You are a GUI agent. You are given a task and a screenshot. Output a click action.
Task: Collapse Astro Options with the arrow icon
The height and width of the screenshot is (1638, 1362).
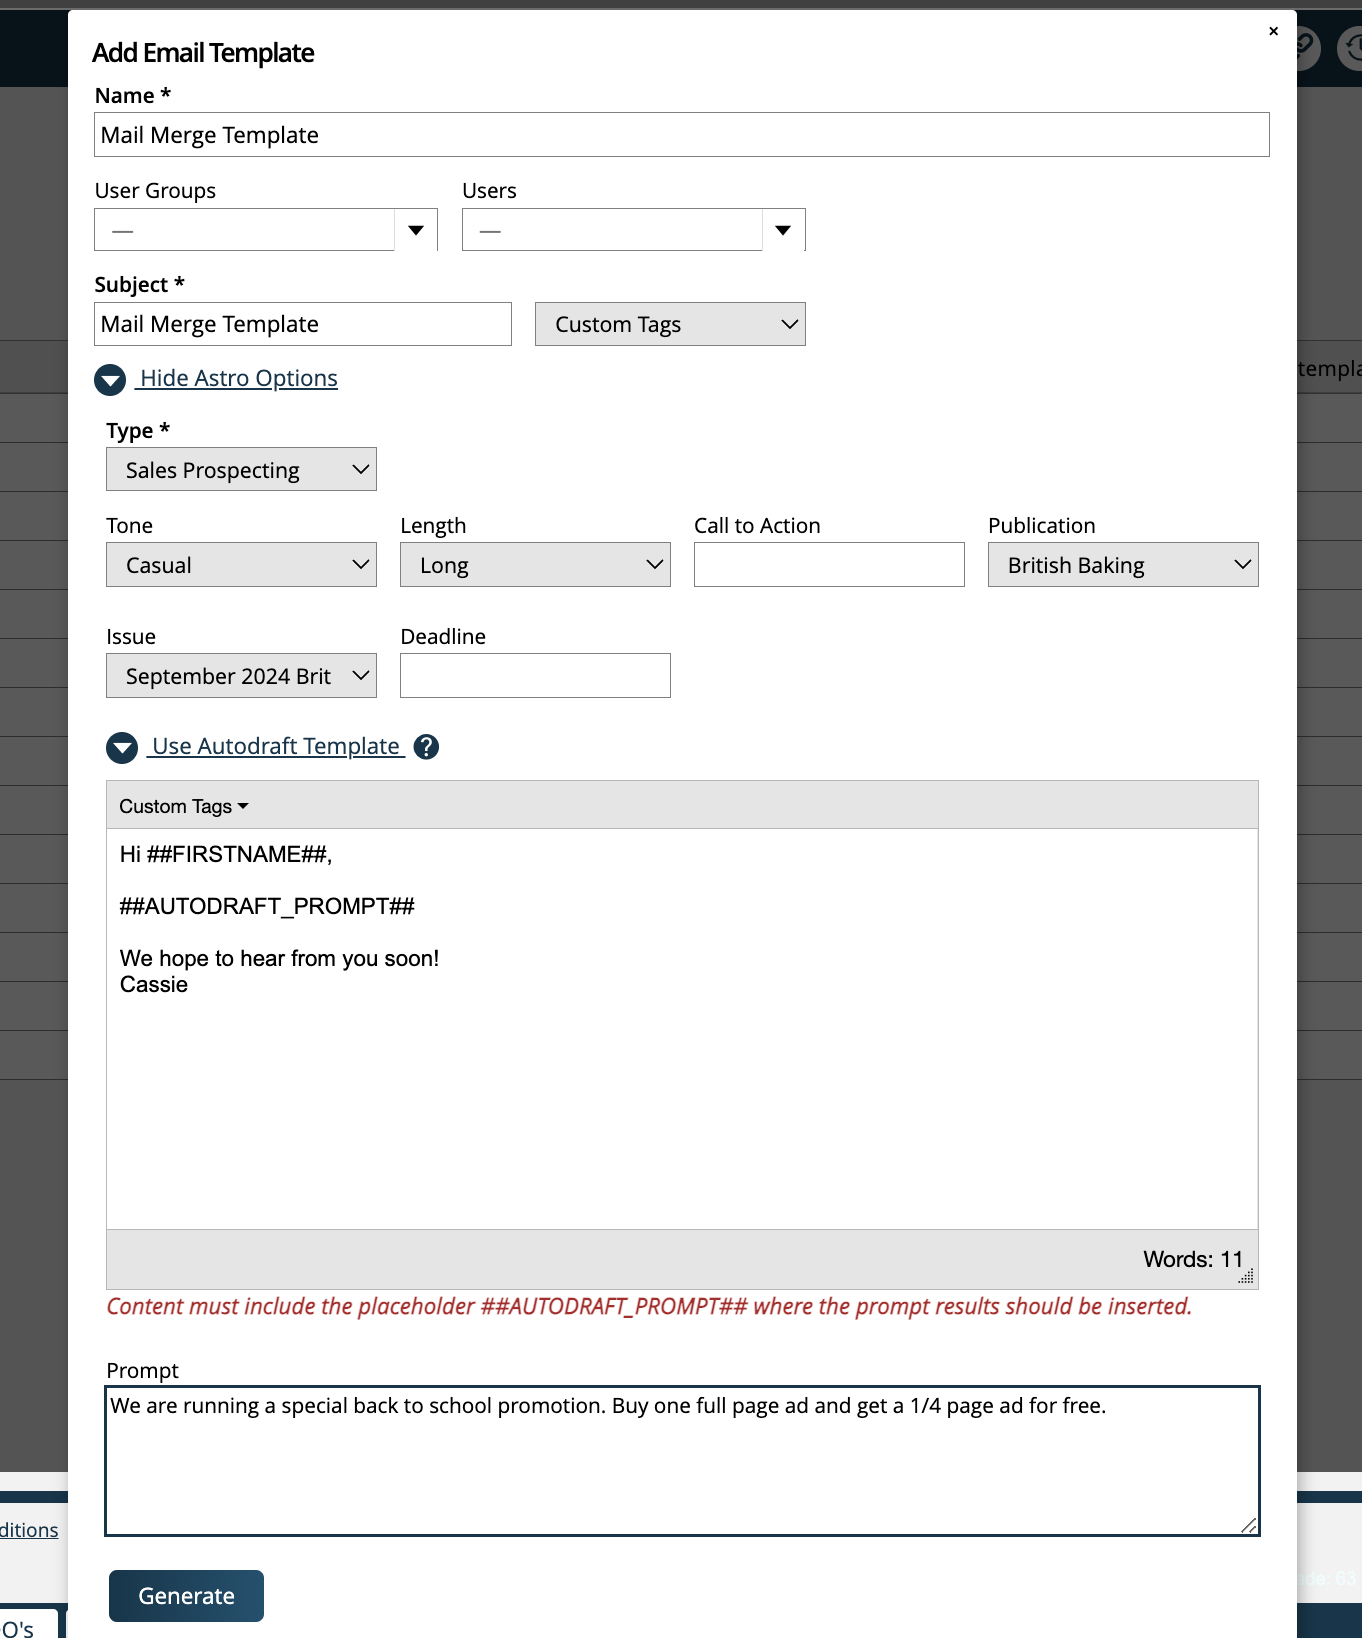point(110,380)
